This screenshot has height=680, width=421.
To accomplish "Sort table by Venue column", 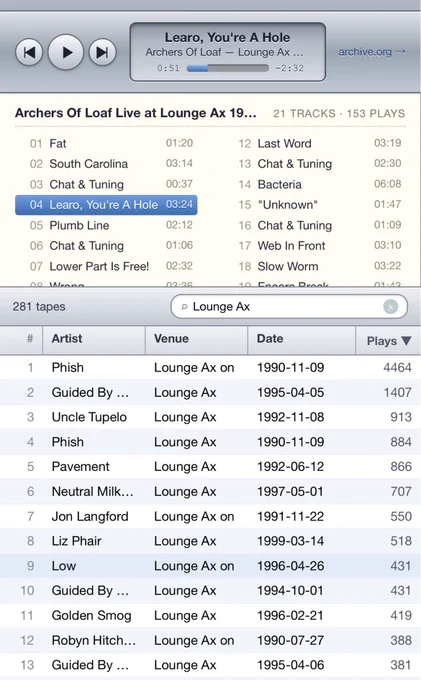I will [196, 339].
